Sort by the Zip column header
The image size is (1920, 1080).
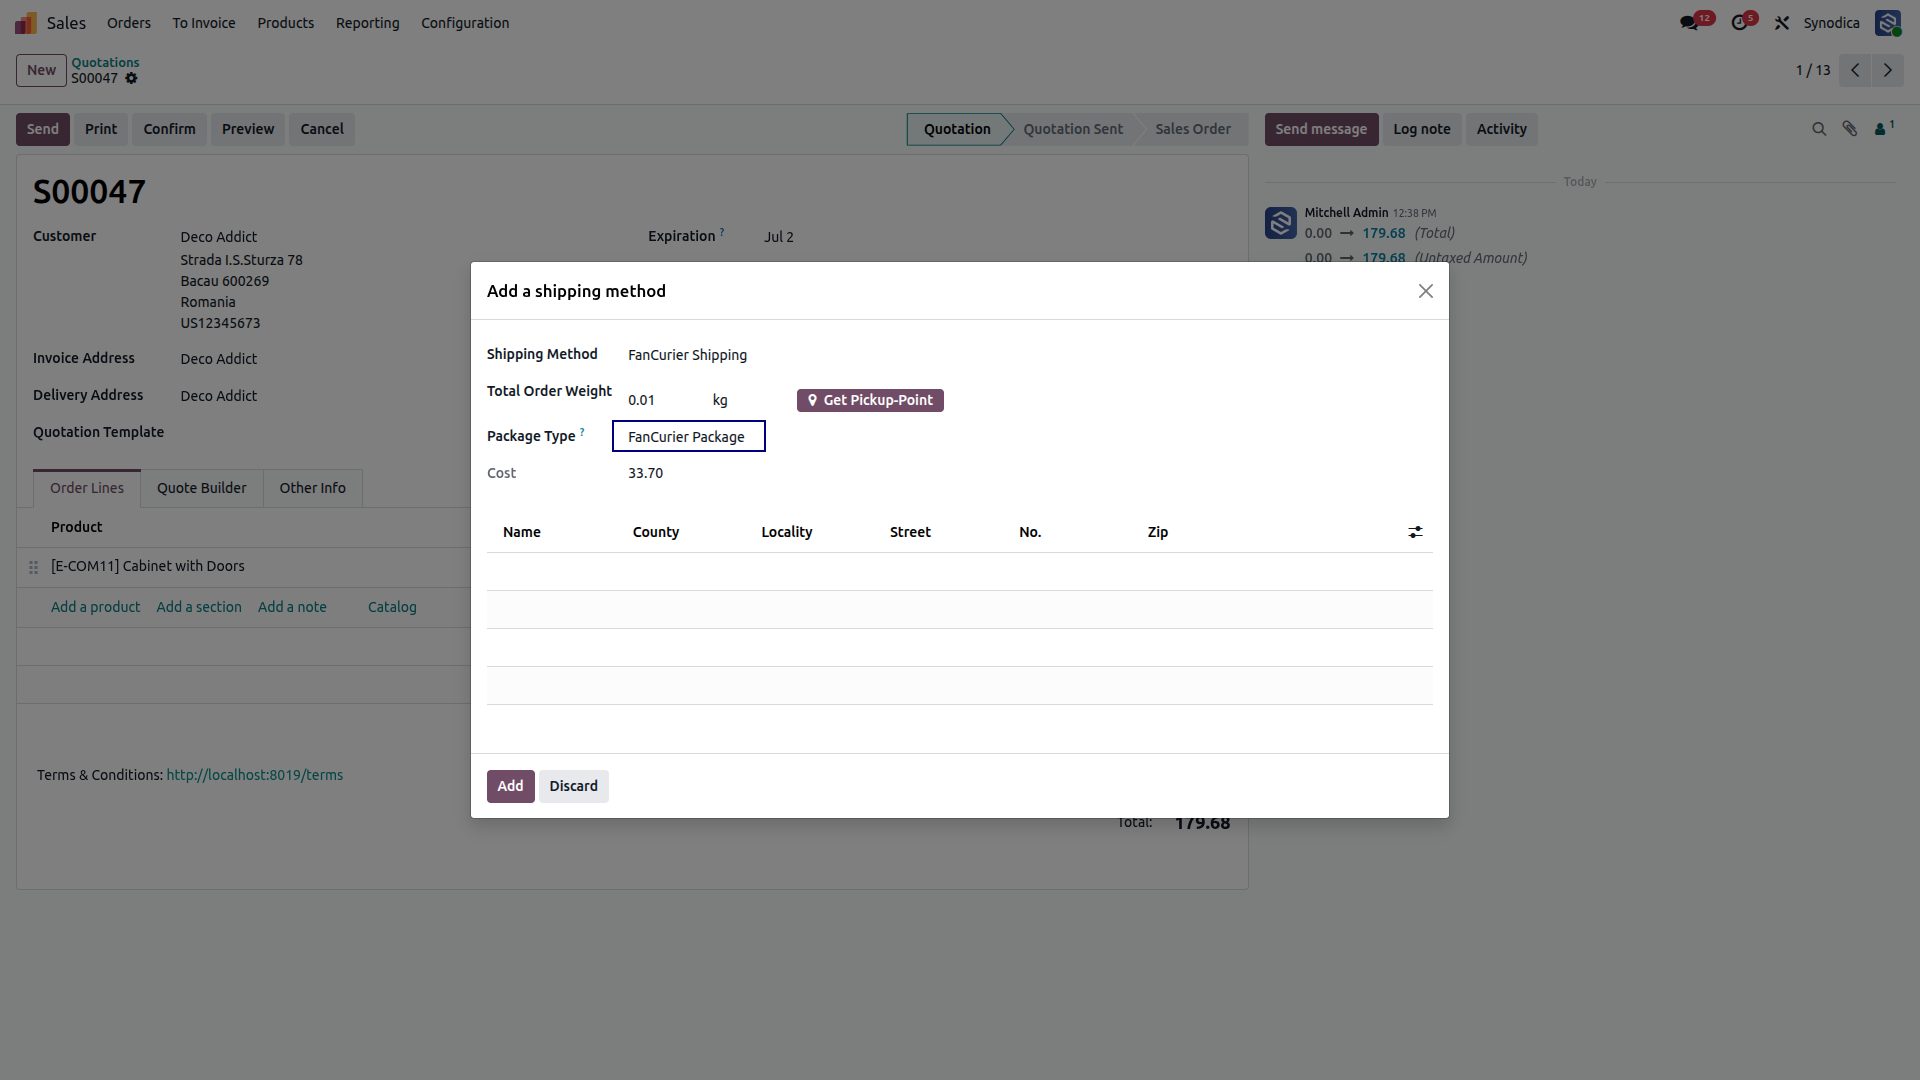pyautogui.click(x=1158, y=532)
